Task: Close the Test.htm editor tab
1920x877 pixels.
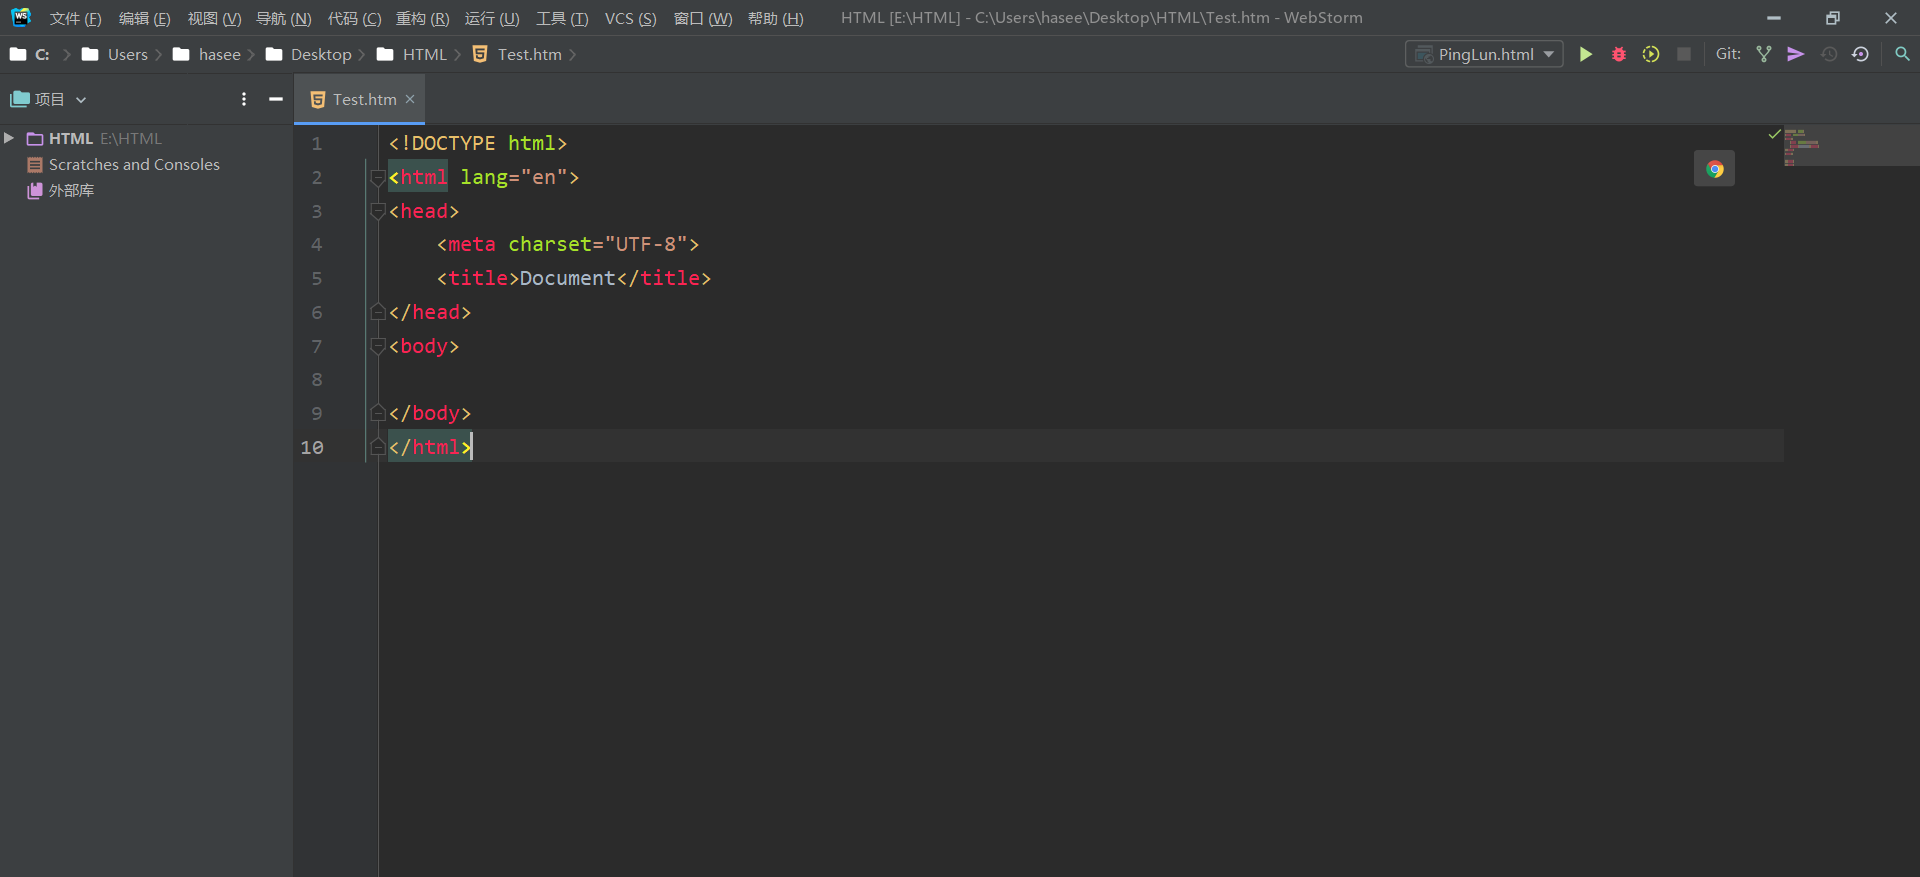Action: pos(410,99)
